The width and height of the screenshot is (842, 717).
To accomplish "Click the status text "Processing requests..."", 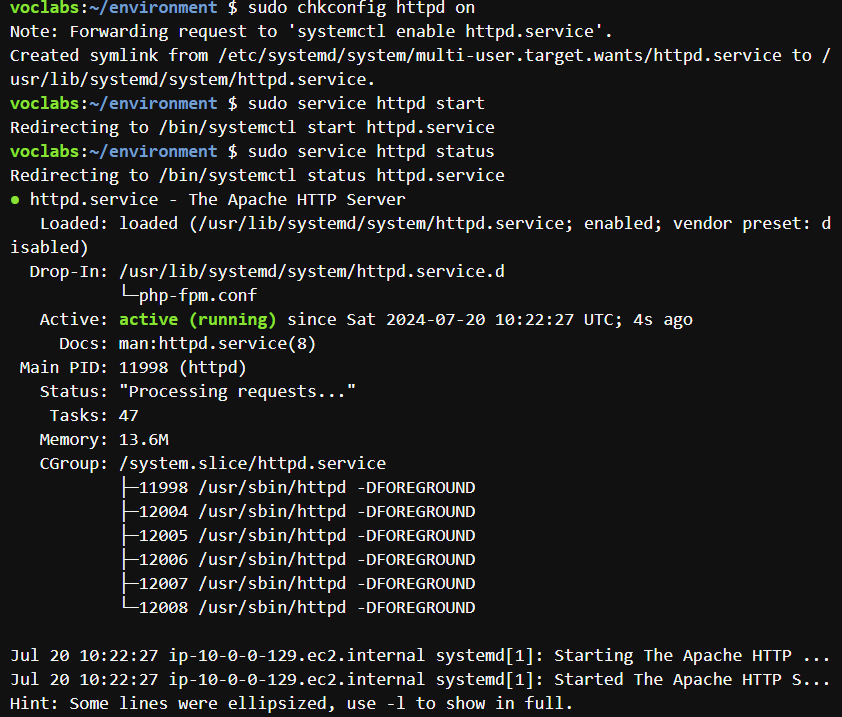I will click(237, 392).
